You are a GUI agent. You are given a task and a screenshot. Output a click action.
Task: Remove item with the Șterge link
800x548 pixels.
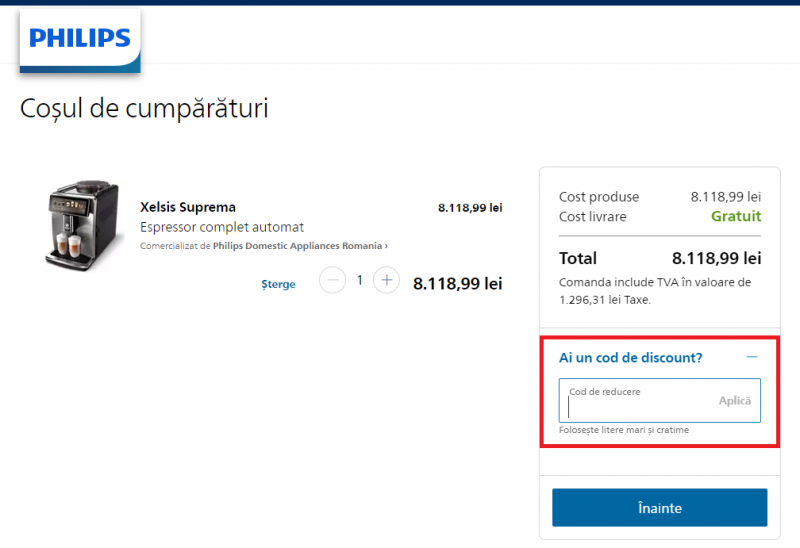278,284
